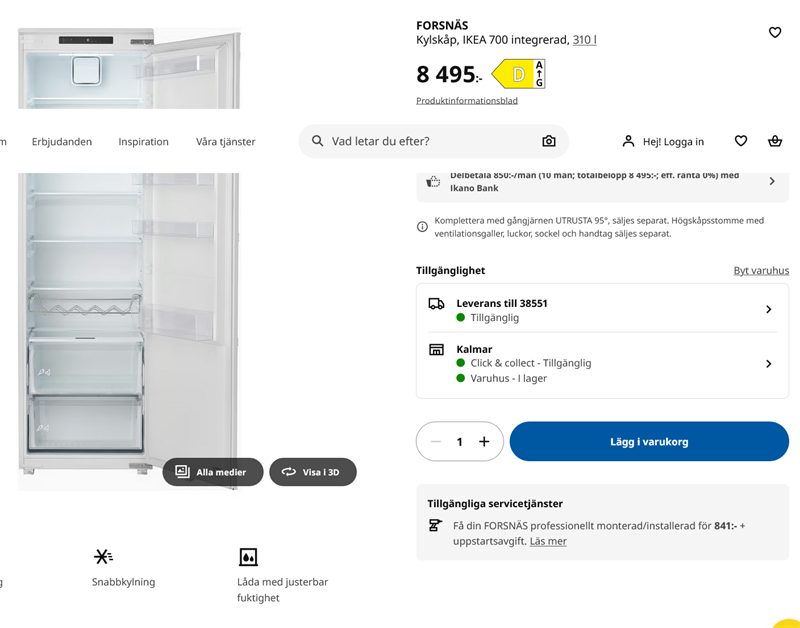The height and width of the screenshot is (628, 800).
Task: Decrease quantity with the minus button
Action: 435,441
